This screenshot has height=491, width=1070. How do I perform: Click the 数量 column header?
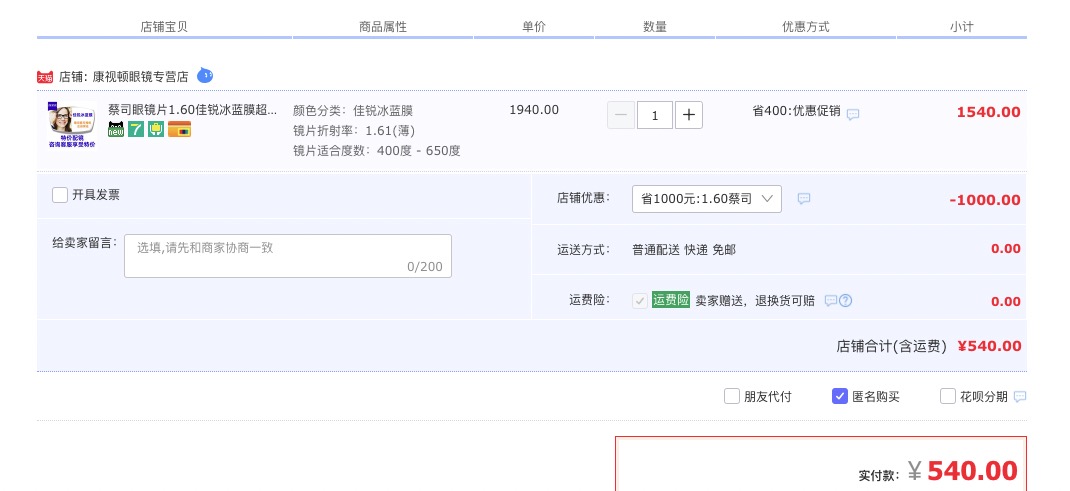[x=654, y=27]
